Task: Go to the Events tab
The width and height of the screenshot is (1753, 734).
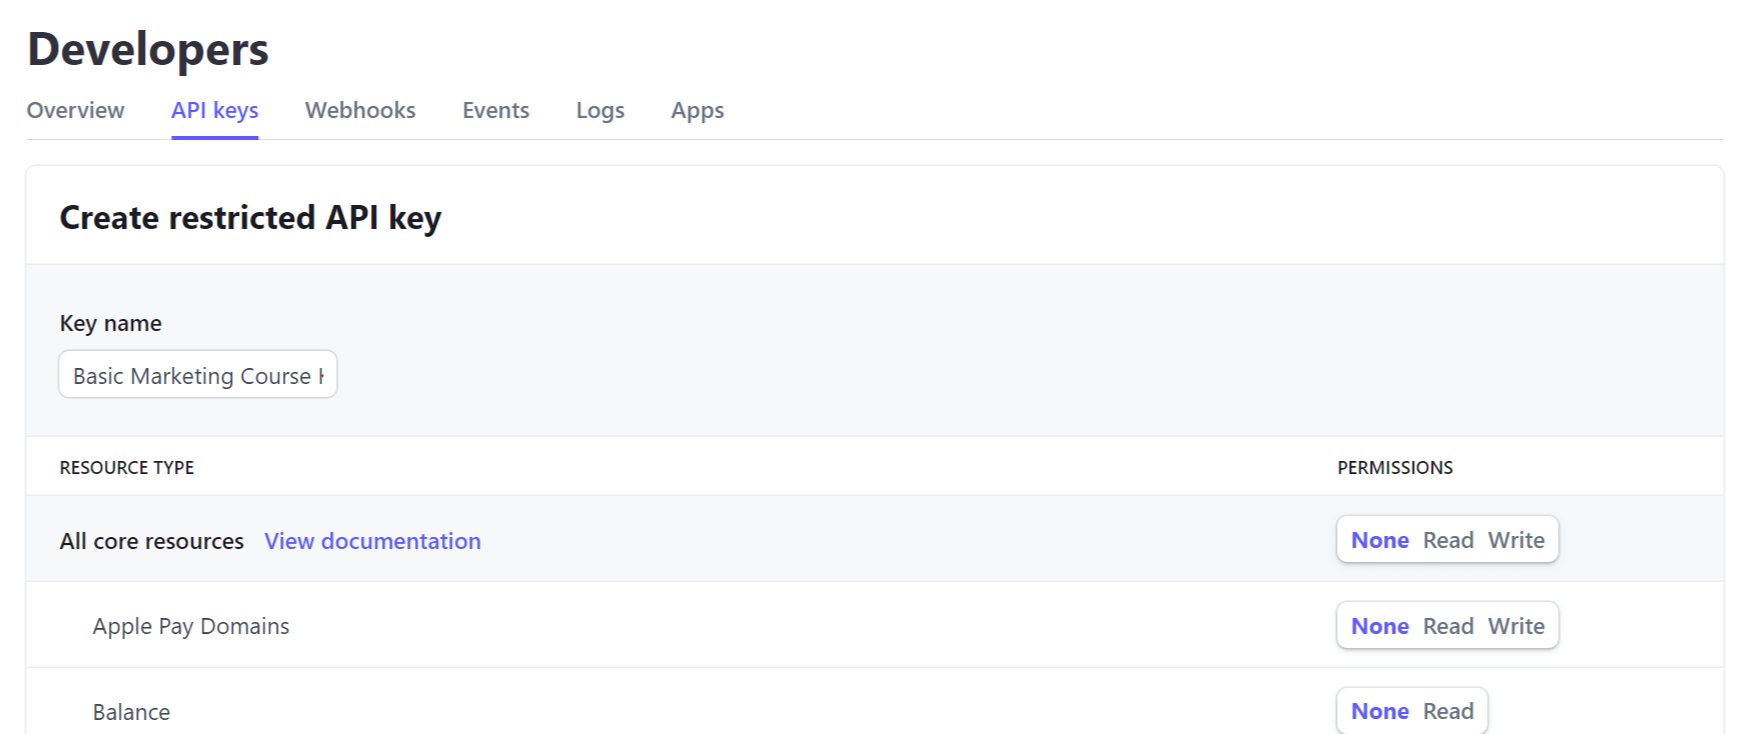Action: pyautogui.click(x=495, y=110)
